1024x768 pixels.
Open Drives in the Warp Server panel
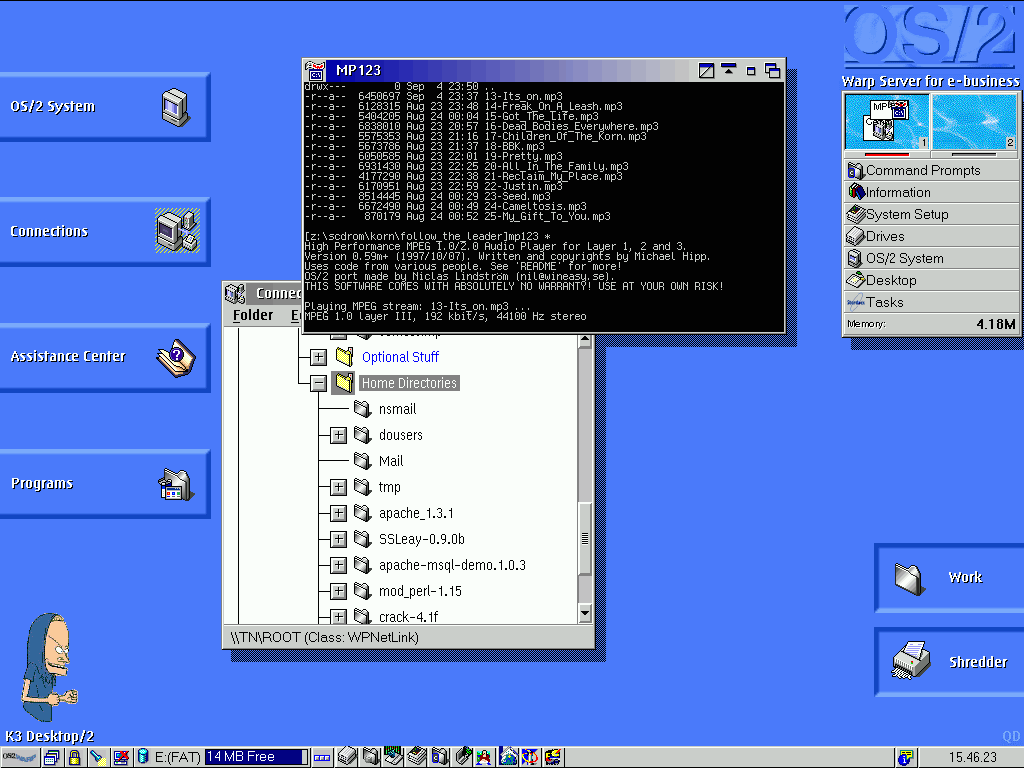[x=932, y=236]
